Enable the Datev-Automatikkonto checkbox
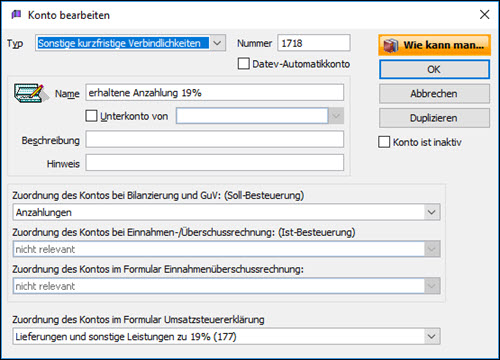The image size is (500, 360). (243, 64)
